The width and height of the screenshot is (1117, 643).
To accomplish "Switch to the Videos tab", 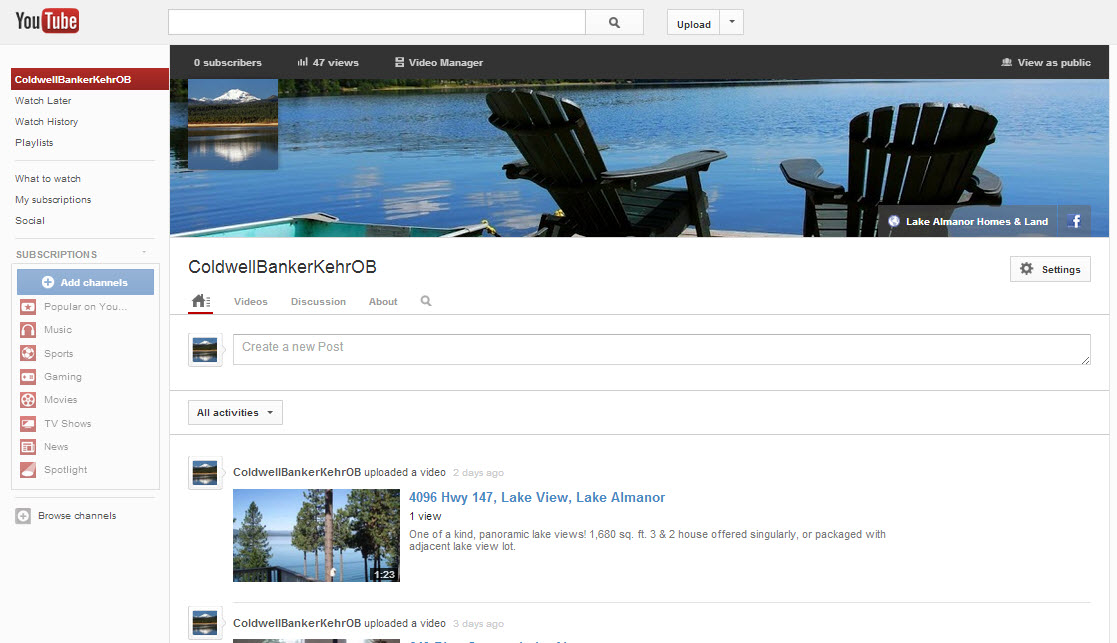I will 251,302.
